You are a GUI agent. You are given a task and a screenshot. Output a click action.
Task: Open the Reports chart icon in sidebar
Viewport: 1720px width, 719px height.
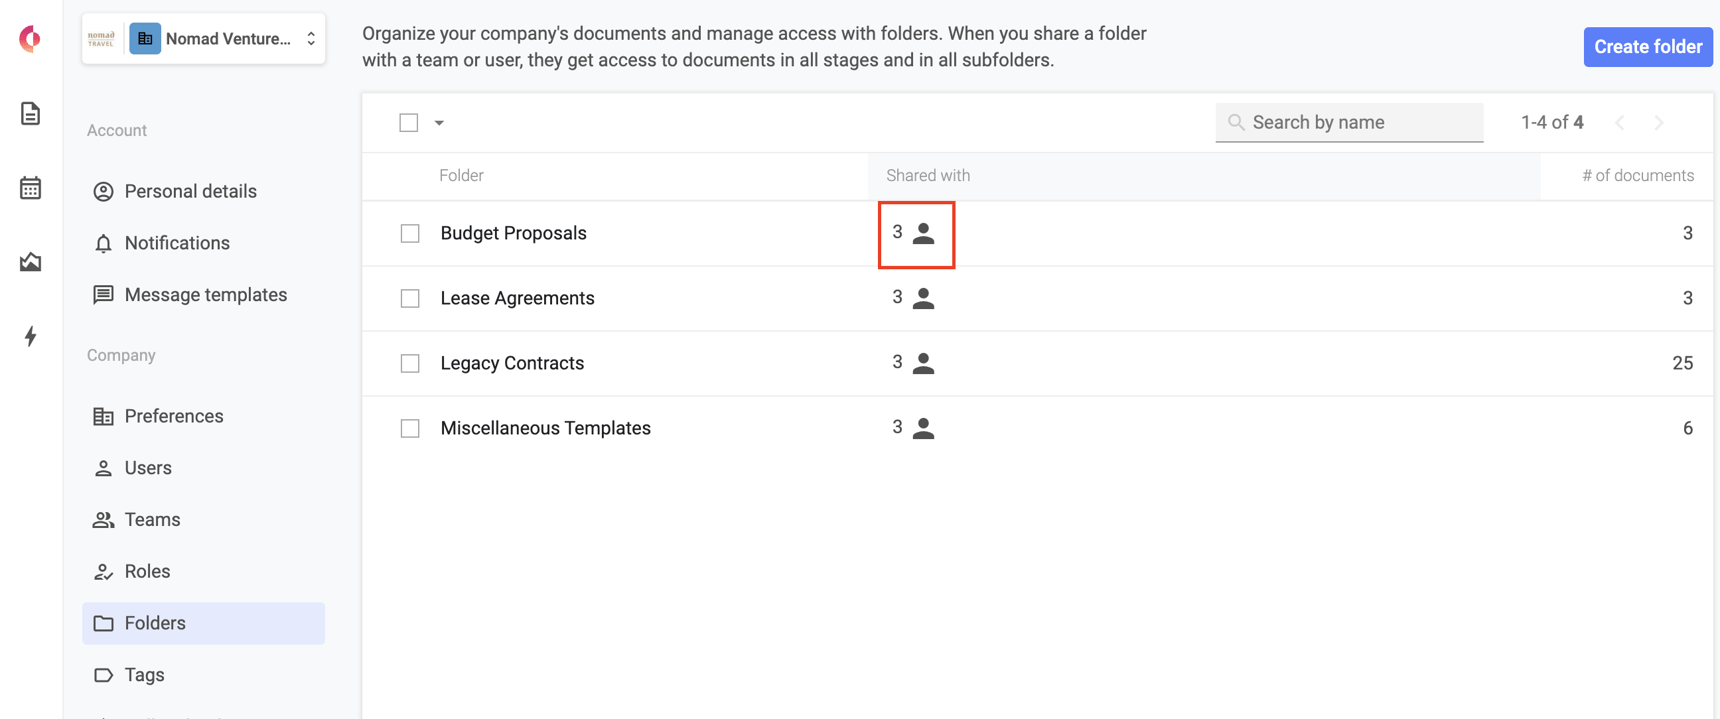(x=30, y=262)
